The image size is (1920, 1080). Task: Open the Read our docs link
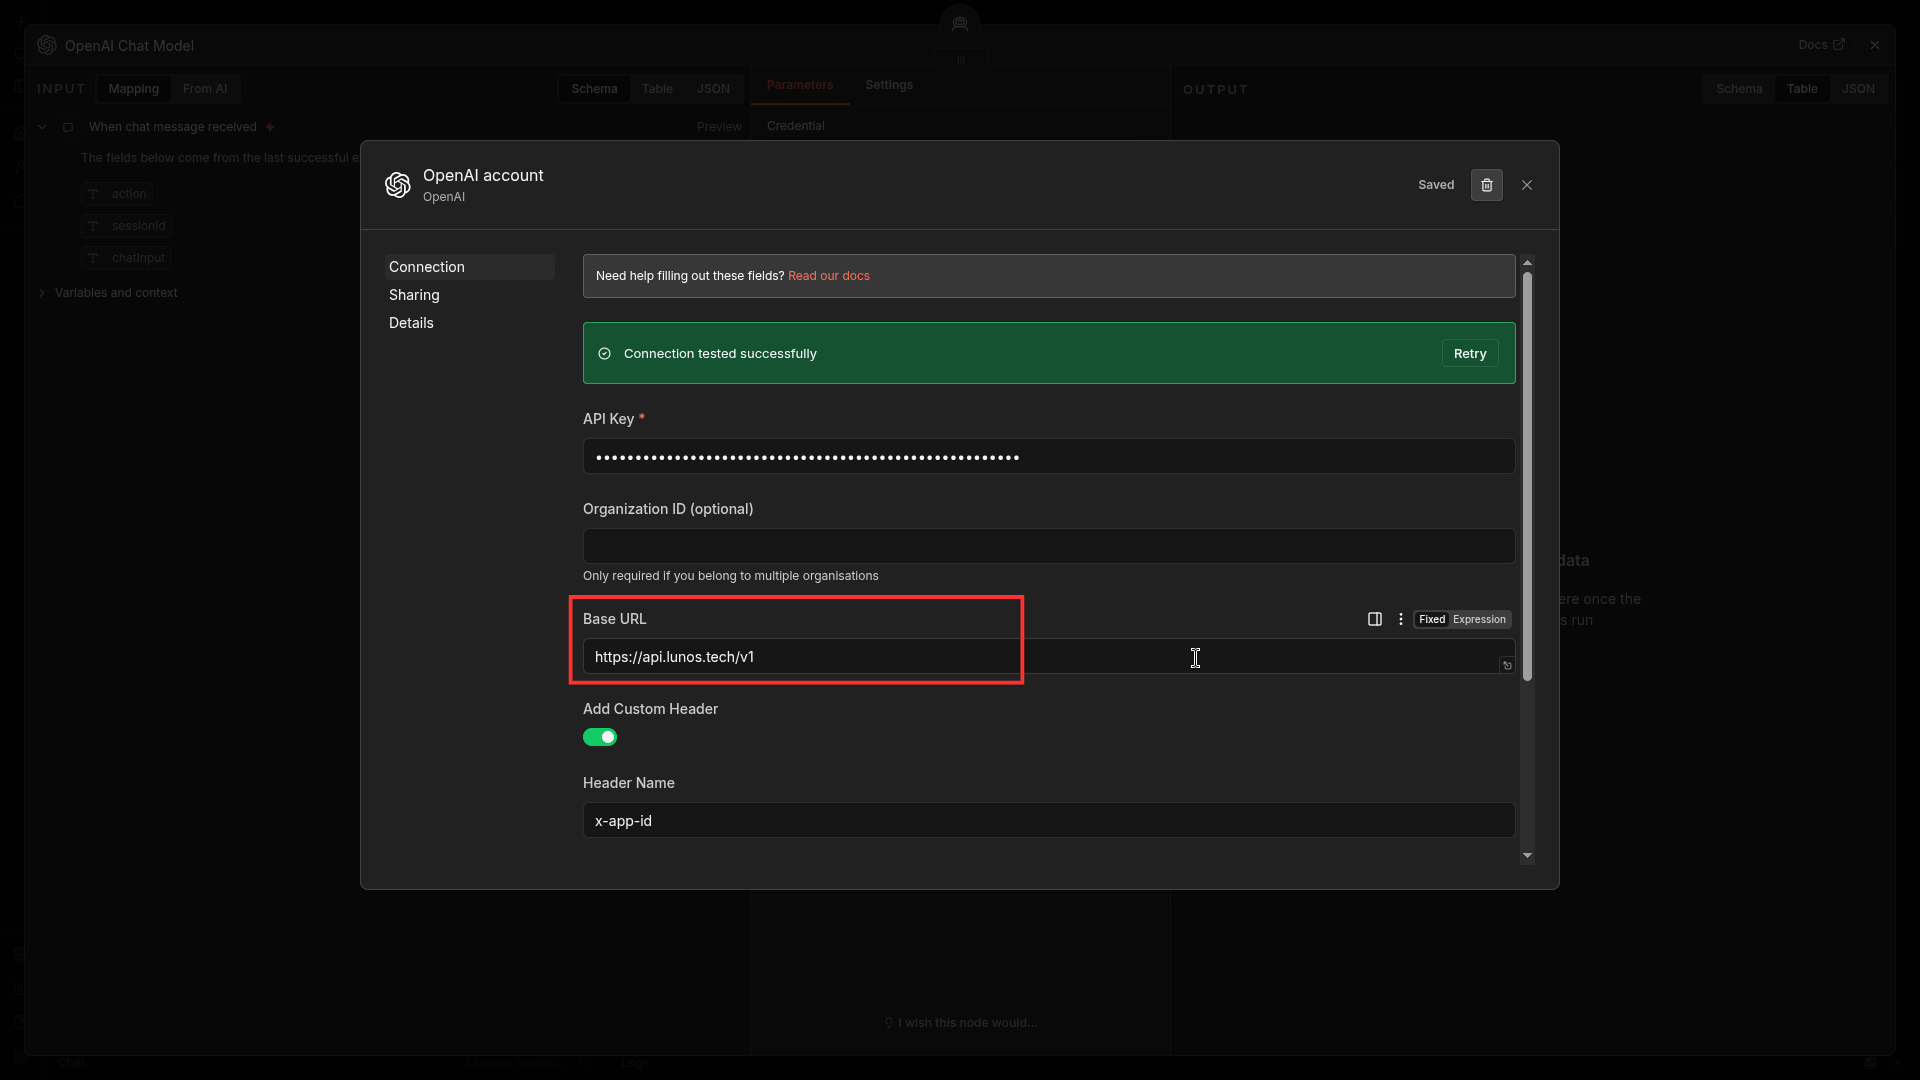[x=829, y=276]
